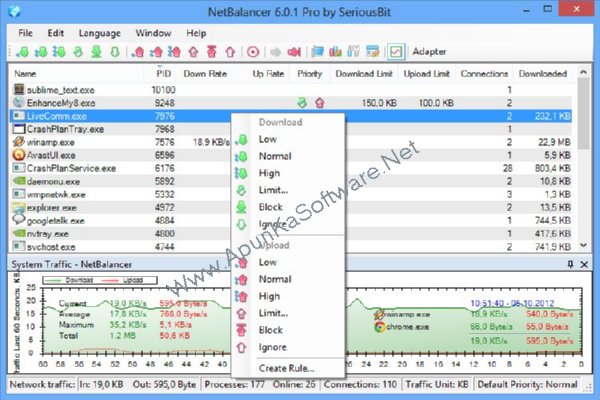
Task: Choose Ignore under Upload in context menu
Action: pos(288,347)
